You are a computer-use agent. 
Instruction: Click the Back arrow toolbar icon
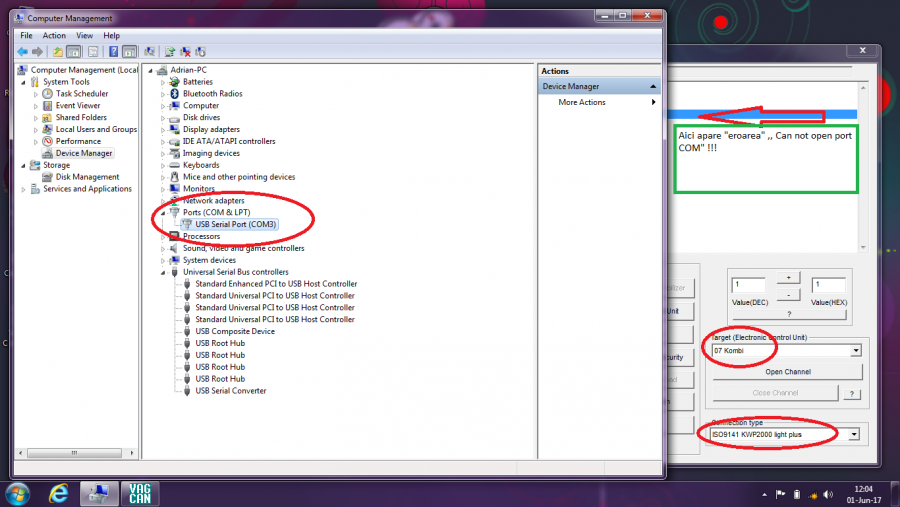pyautogui.click(x=22, y=51)
